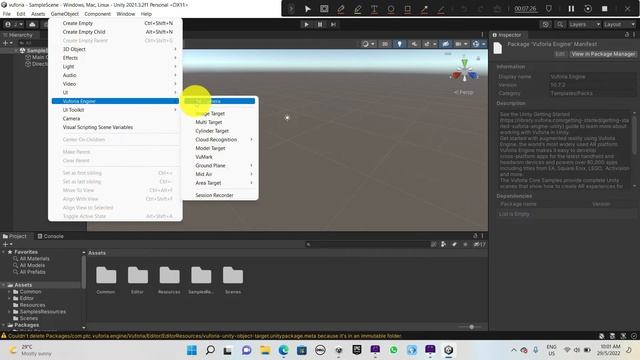Open the Component menu

98,14
